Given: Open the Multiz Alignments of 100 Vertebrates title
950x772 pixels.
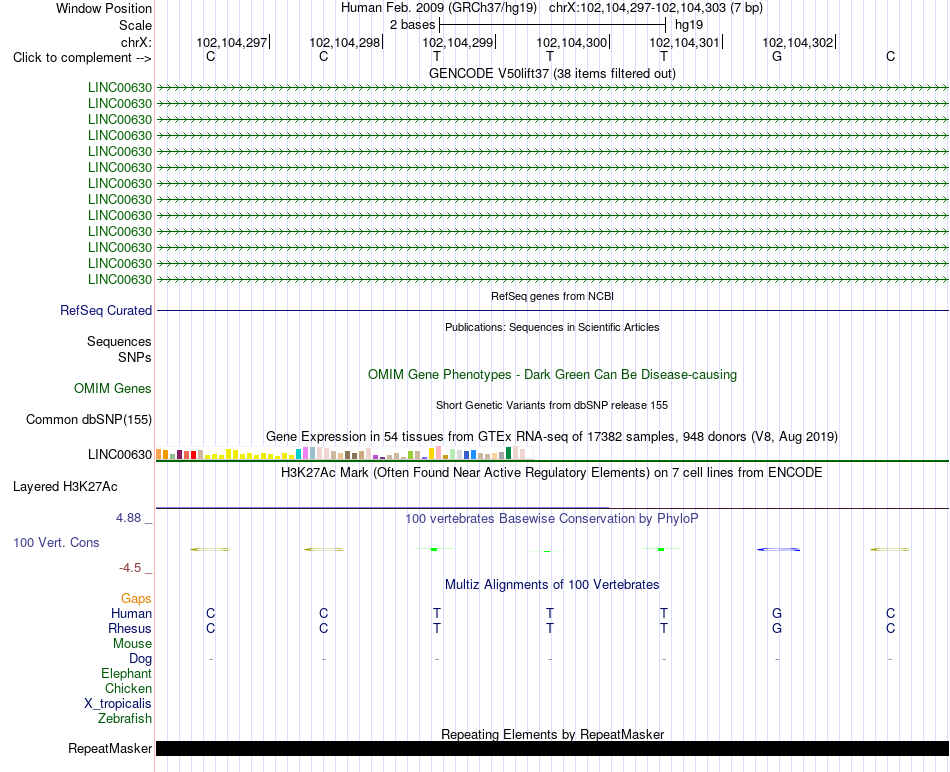Looking at the screenshot, I should pos(552,585).
